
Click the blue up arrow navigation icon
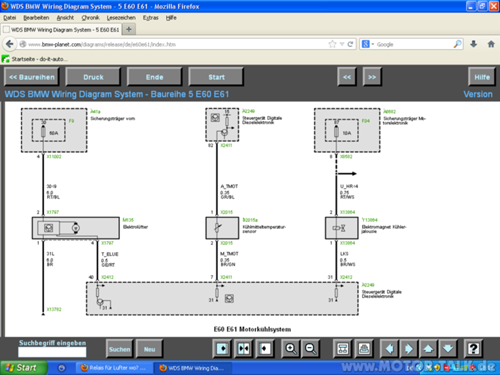tap(429, 349)
